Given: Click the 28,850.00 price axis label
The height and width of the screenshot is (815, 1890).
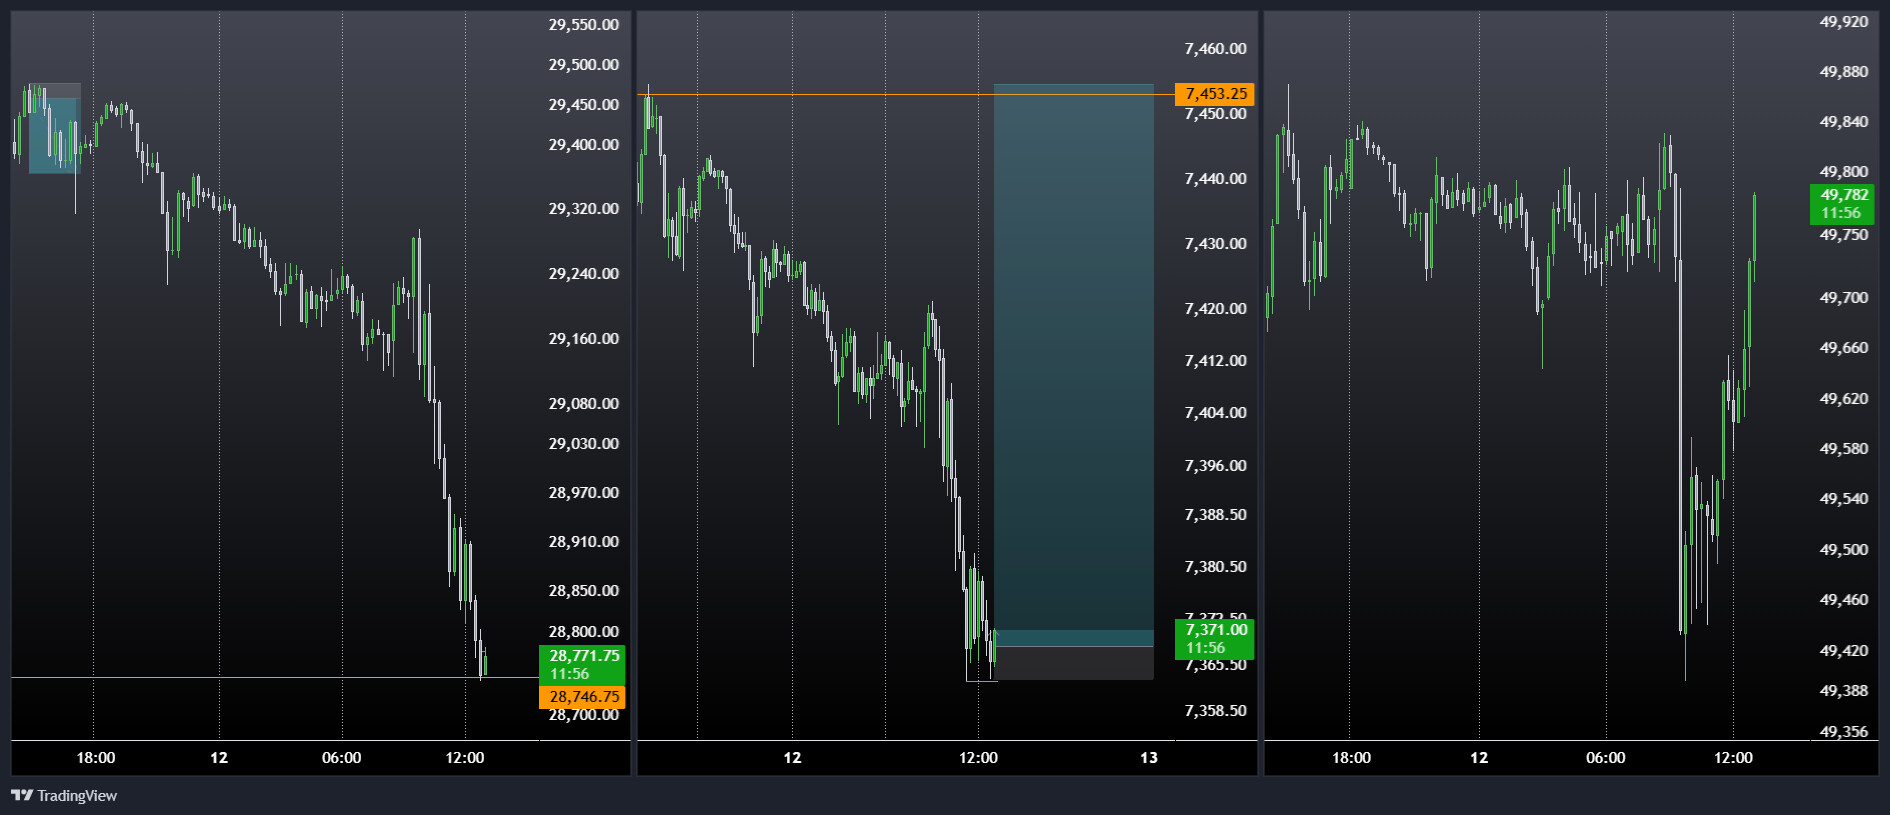Looking at the screenshot, I should point(584,590).
